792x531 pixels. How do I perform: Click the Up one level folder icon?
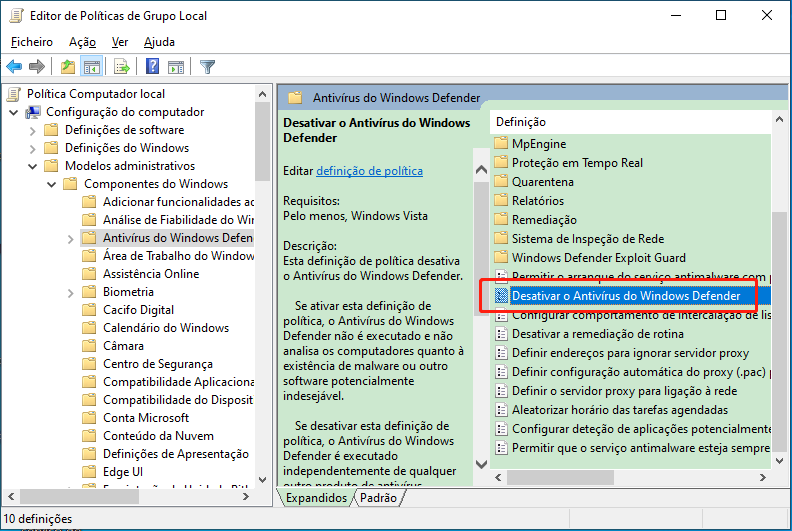(68, 66)
